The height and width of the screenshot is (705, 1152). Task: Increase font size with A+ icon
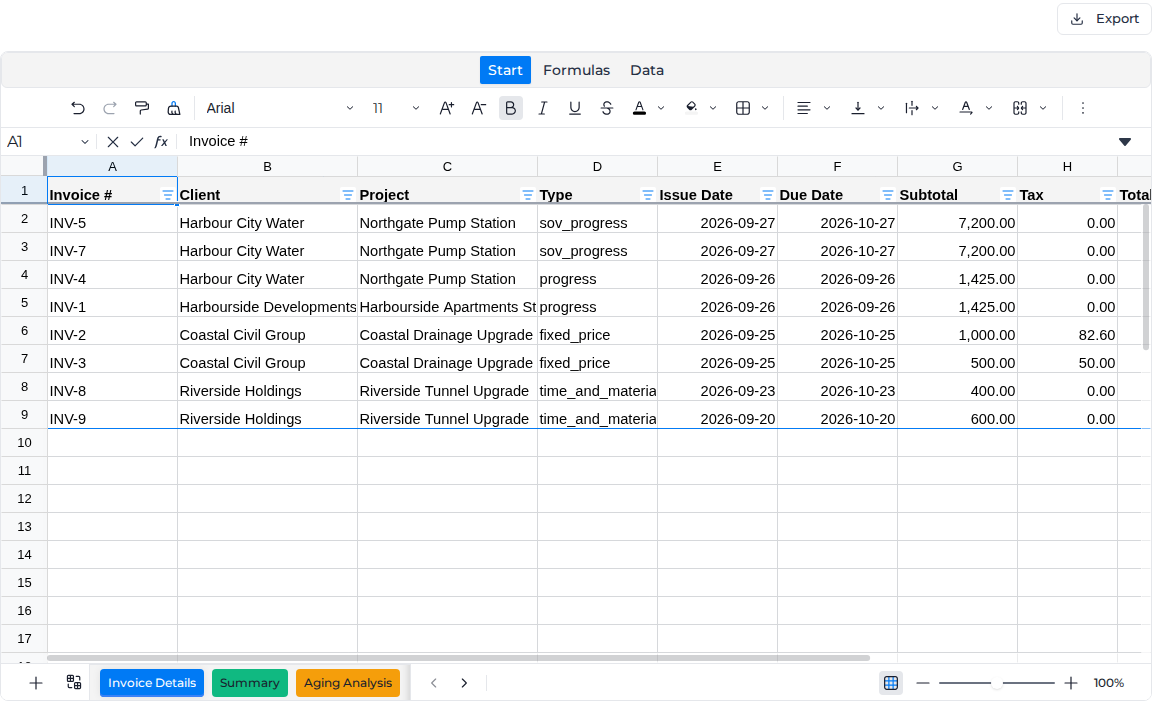point(446,108)
